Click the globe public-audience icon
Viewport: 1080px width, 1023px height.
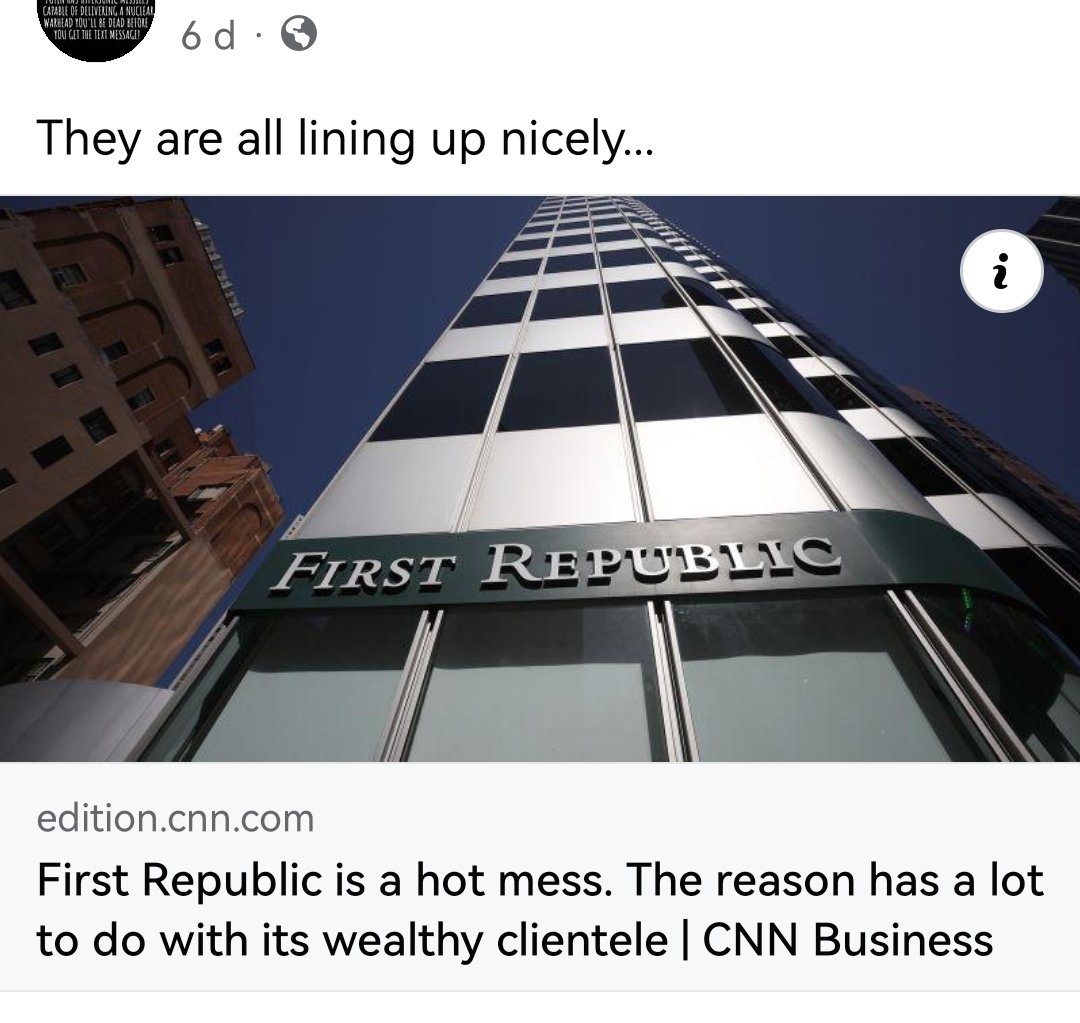pos(299,33)
